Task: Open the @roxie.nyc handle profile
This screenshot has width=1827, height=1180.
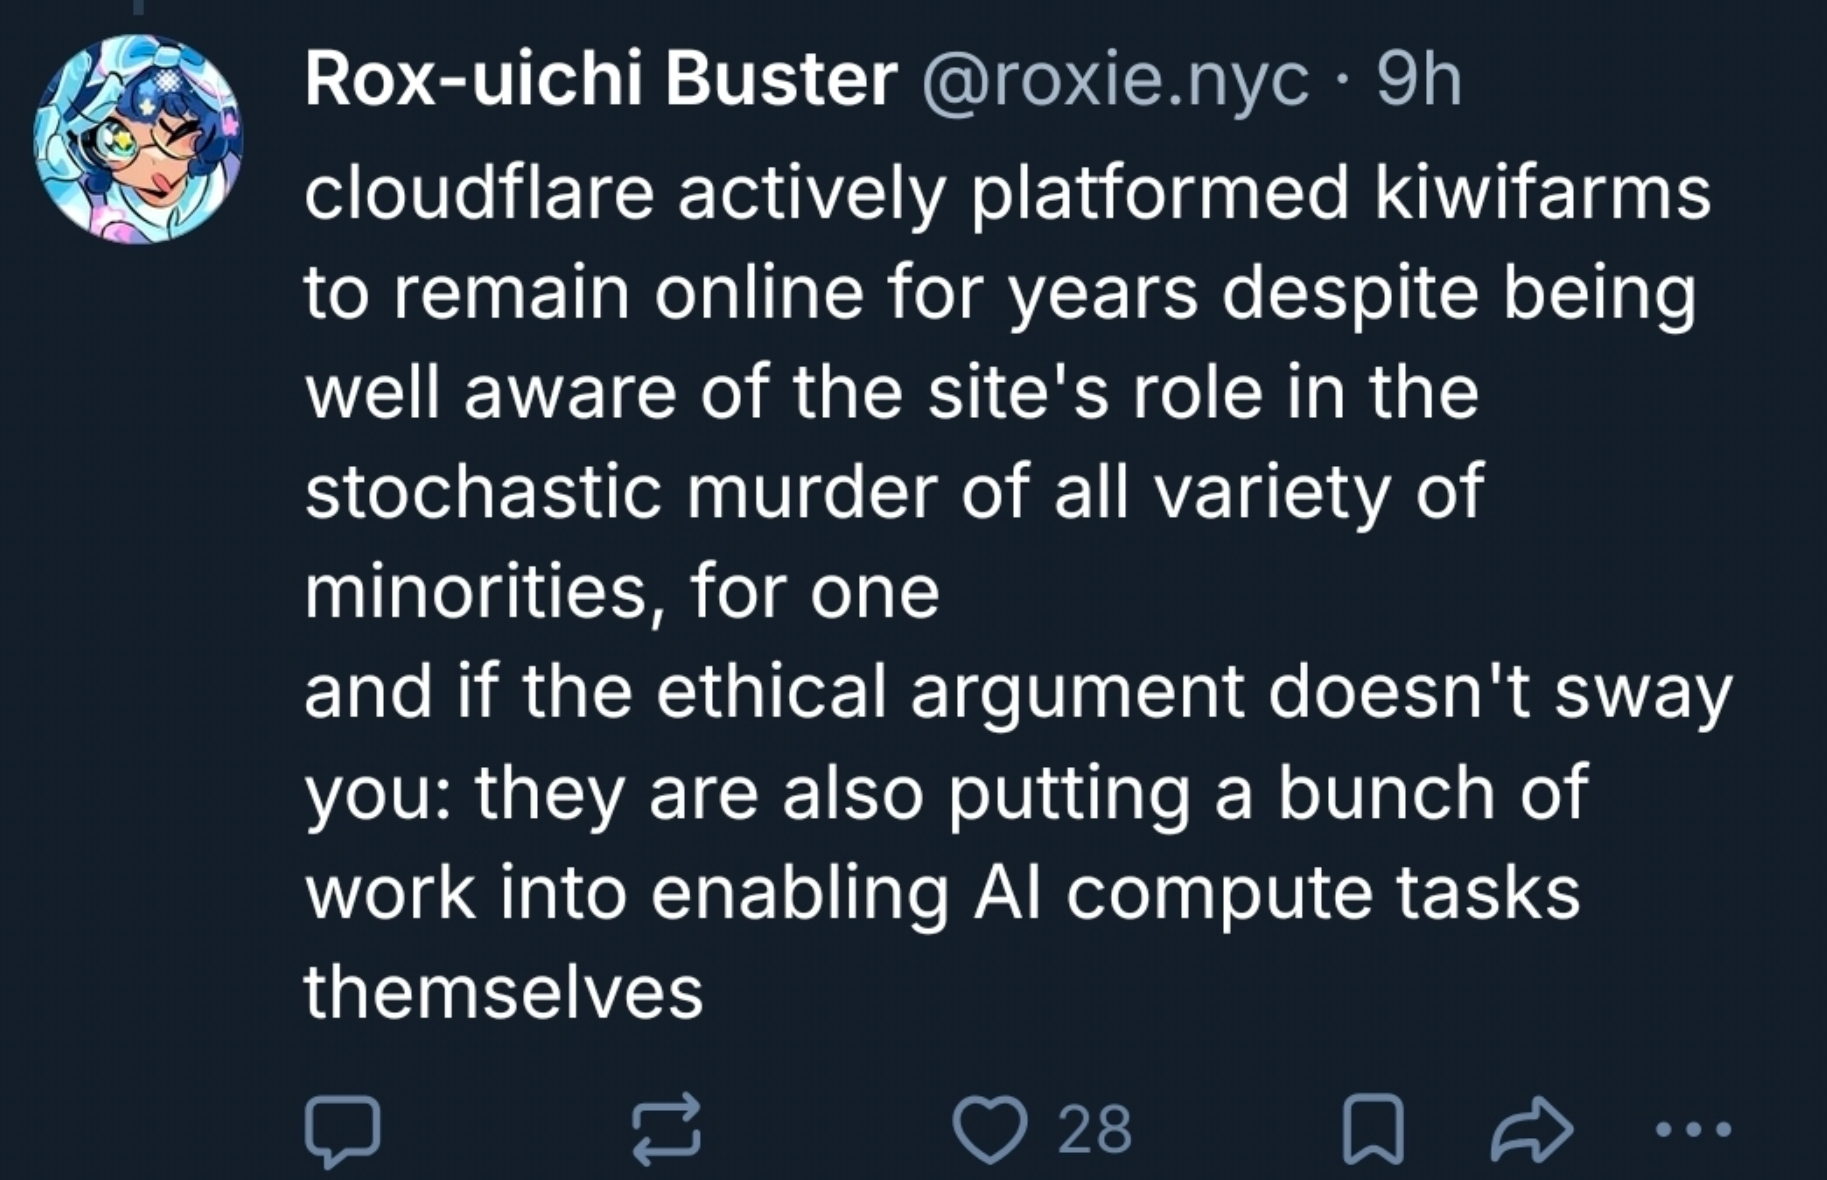Action: (1113, 82)
